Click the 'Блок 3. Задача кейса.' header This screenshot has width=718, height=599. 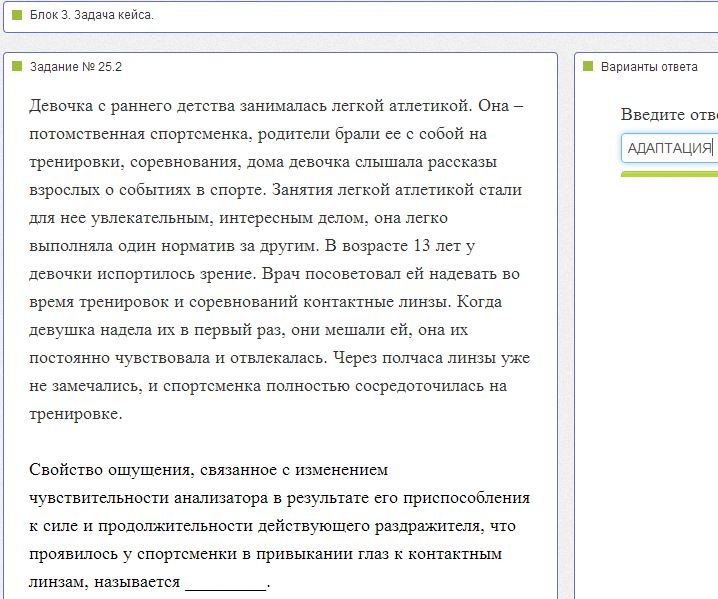(x=92, y=15)
